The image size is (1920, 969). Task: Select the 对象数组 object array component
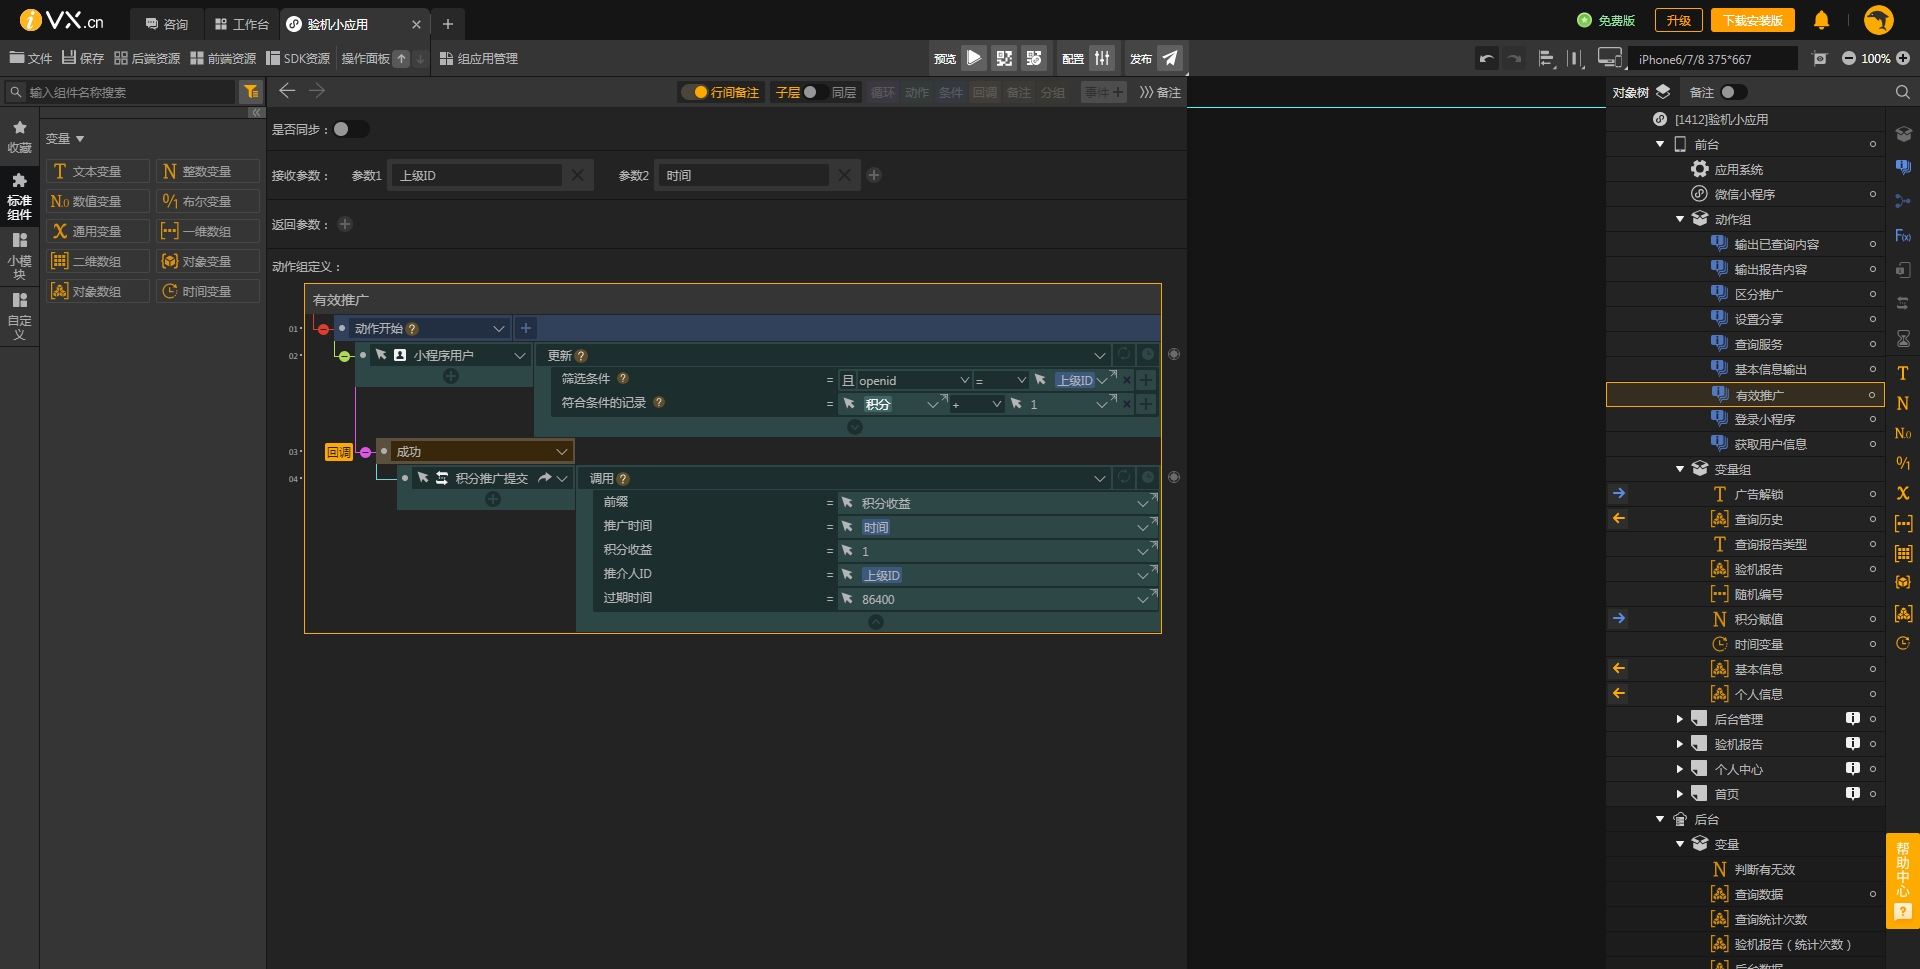pos(98,291)
